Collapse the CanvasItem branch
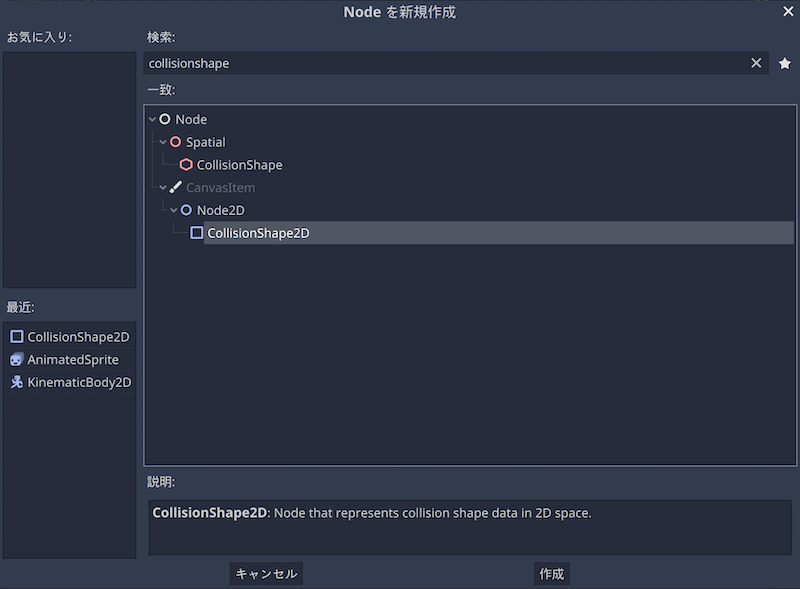Image resolution: width=800 pixels, height=589 pixels. (x=162, y=187)
